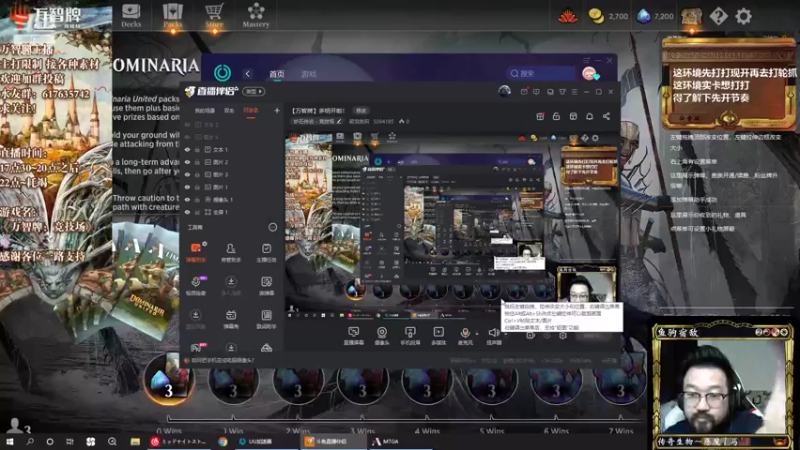Toggle visibility of 摄像头 1 layer
This screenshot has width=800, height=450.
[187, 199]
